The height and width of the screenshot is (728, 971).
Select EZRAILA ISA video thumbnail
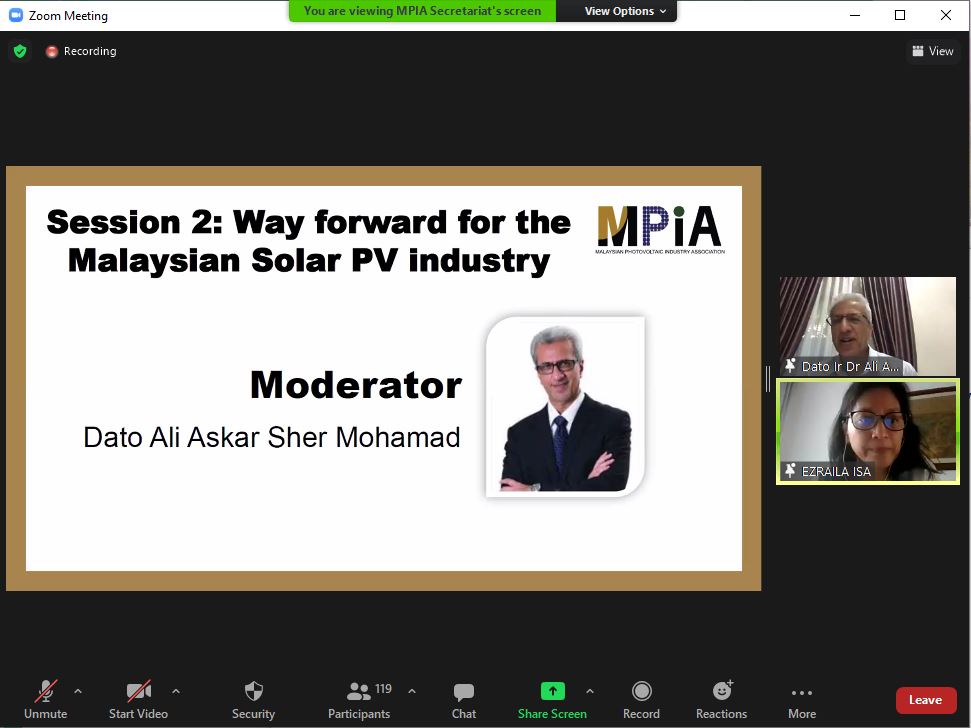pyautogui.click(x=867, y=431)
